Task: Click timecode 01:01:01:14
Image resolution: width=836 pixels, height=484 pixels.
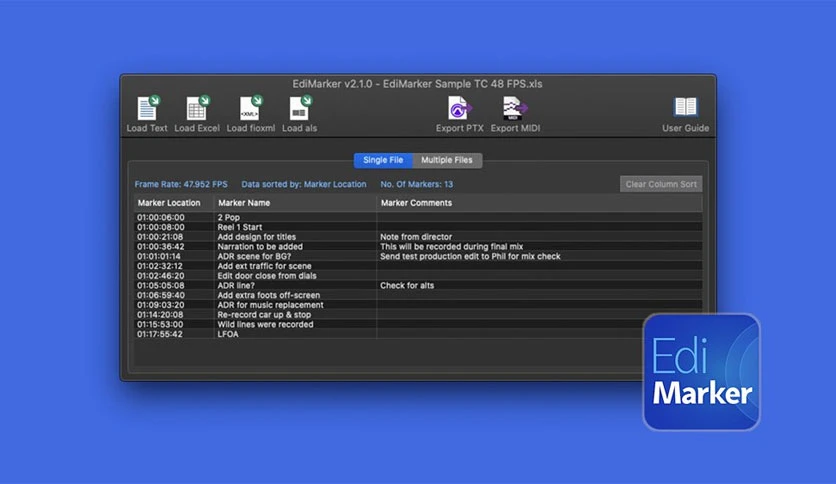Action: tap(158, 256)
